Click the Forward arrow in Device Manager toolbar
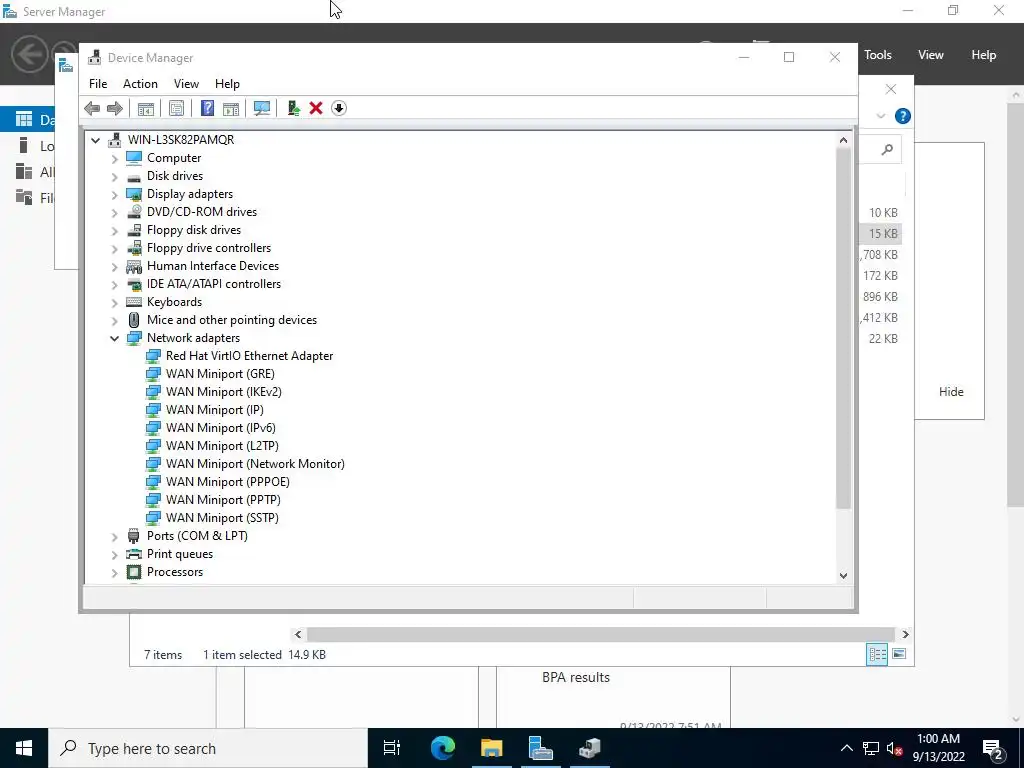 pyautogui.click(x=114, y=108)
